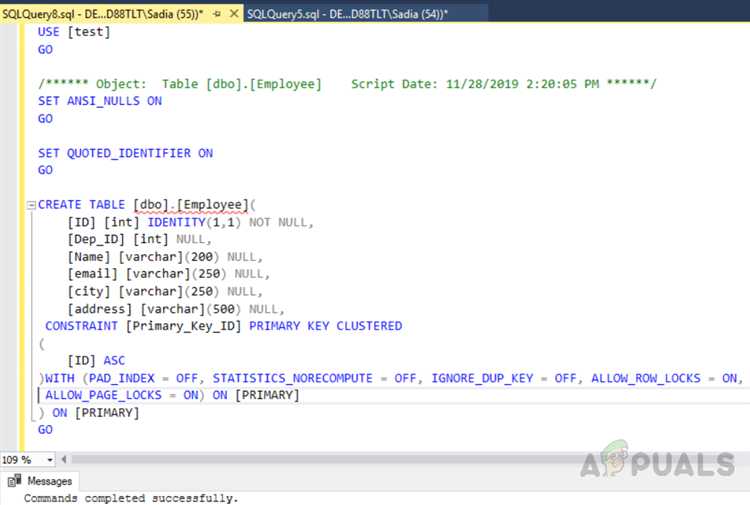Click the '[city] [varchar](250)' line
Image resolution: width=750 pixels, height=505 pixels.
[x=165, y=291]
